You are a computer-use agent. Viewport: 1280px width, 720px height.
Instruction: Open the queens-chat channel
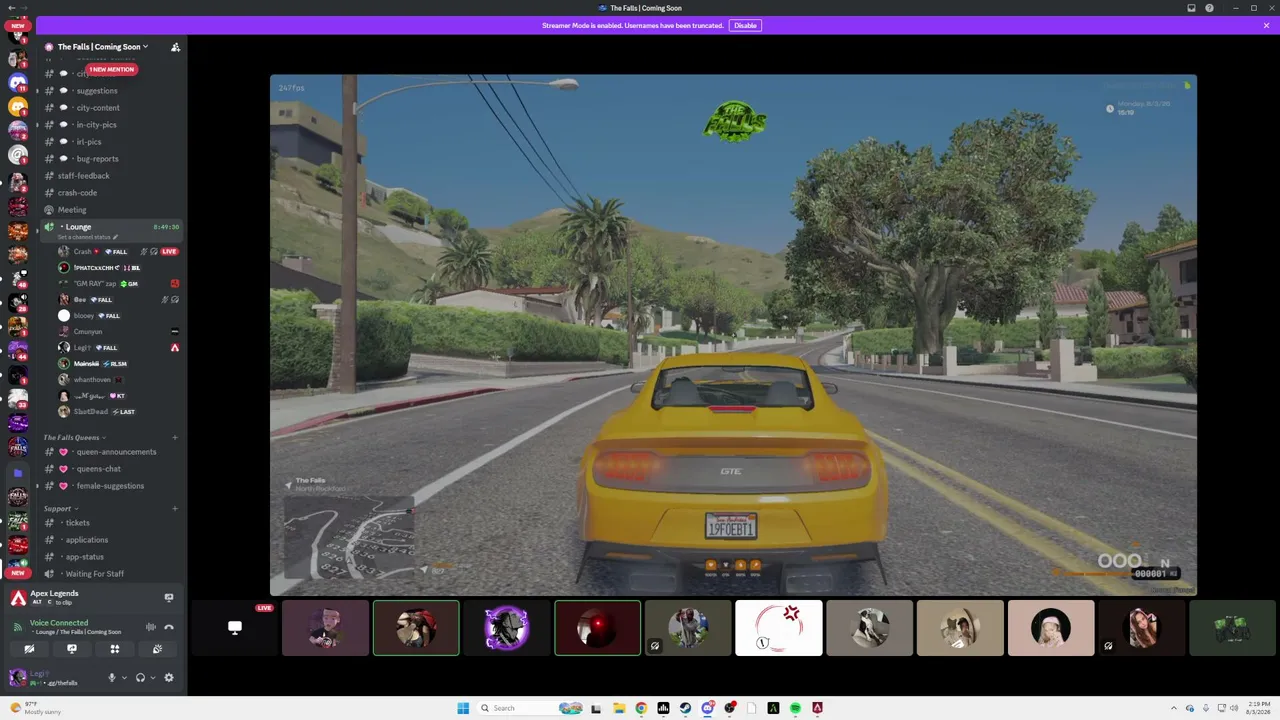(98, 469)
